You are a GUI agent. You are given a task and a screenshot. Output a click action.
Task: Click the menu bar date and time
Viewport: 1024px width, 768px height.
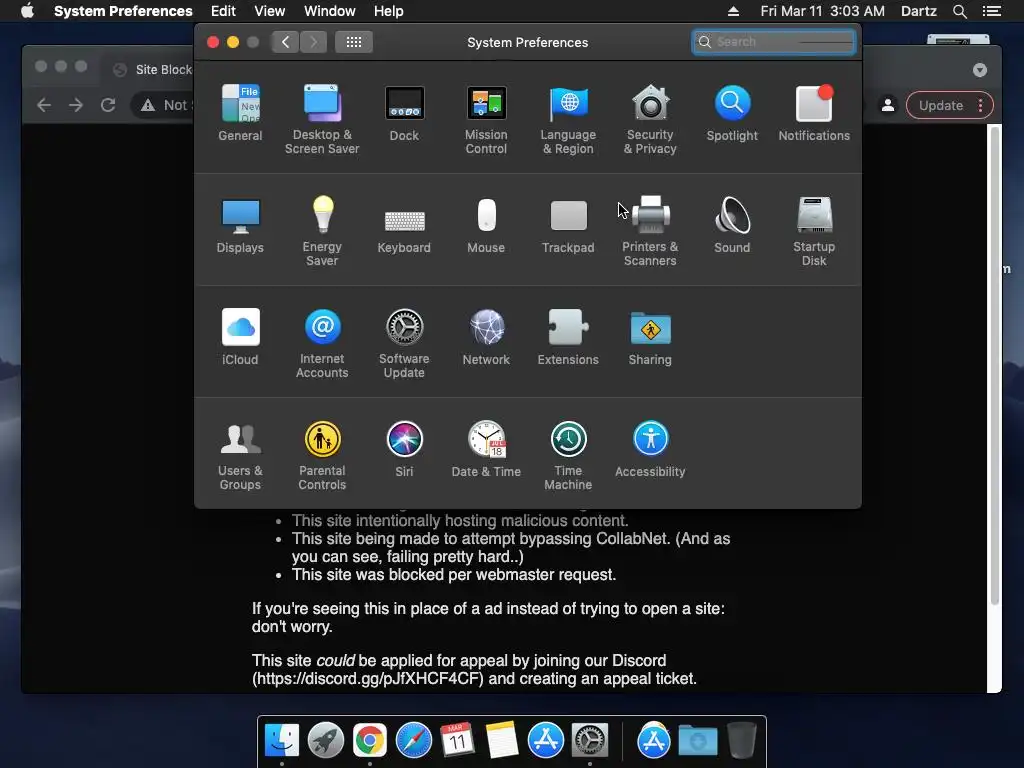[822, 11]
